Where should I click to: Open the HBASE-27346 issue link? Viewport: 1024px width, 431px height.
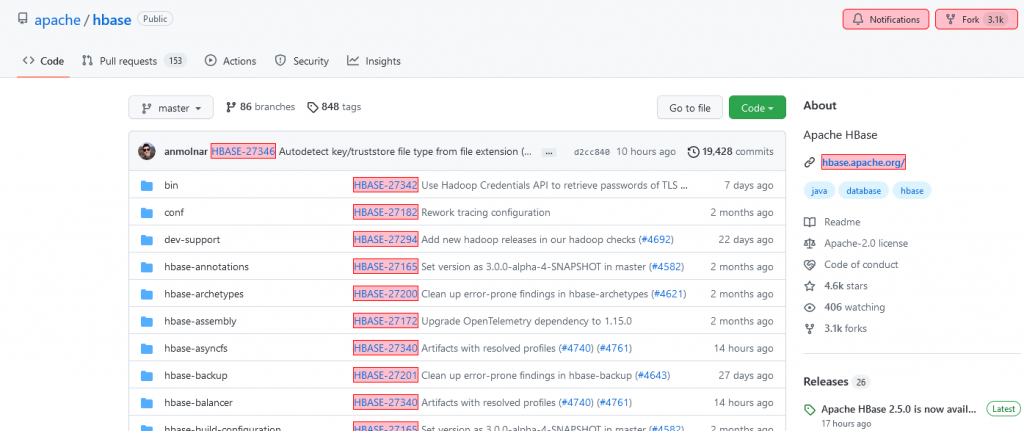coord(243,152)
